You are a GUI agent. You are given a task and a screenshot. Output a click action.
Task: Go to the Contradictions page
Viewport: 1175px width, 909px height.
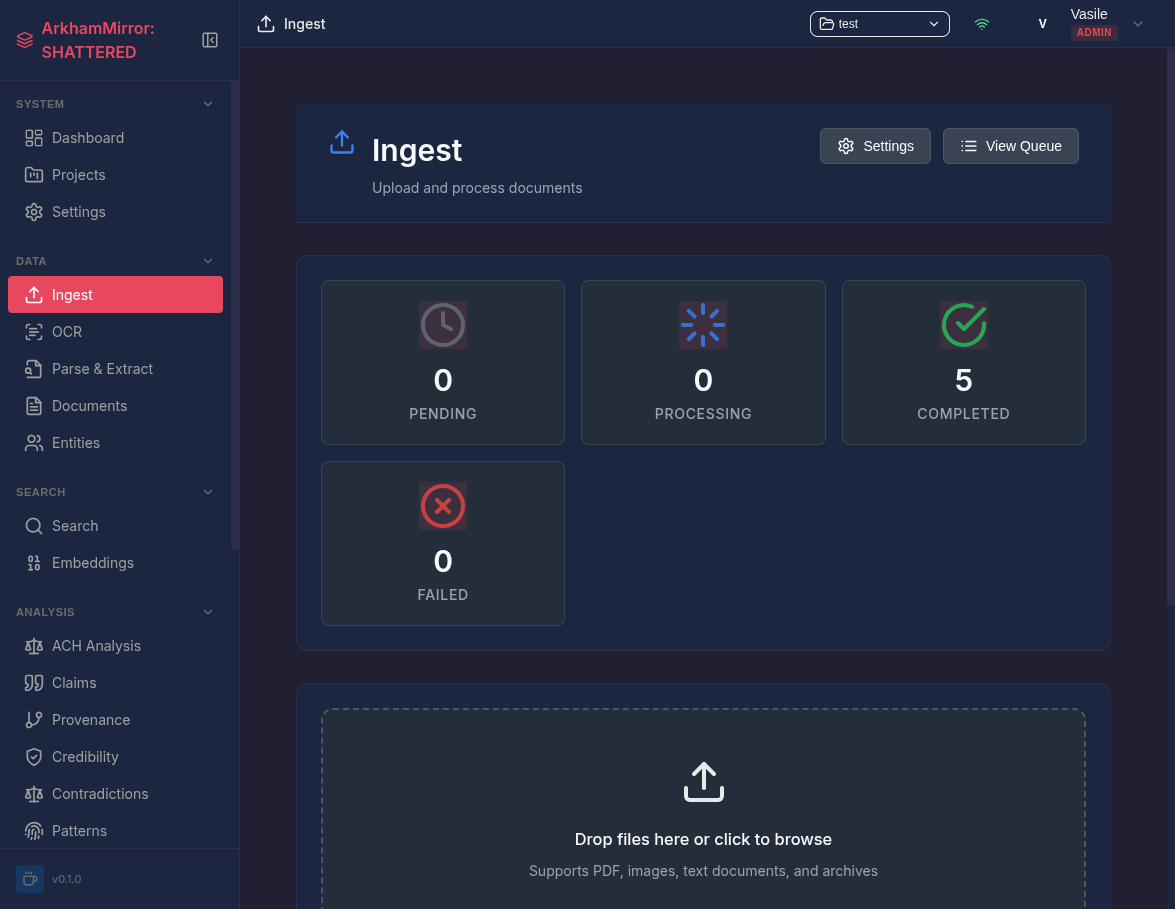(115, 794)
